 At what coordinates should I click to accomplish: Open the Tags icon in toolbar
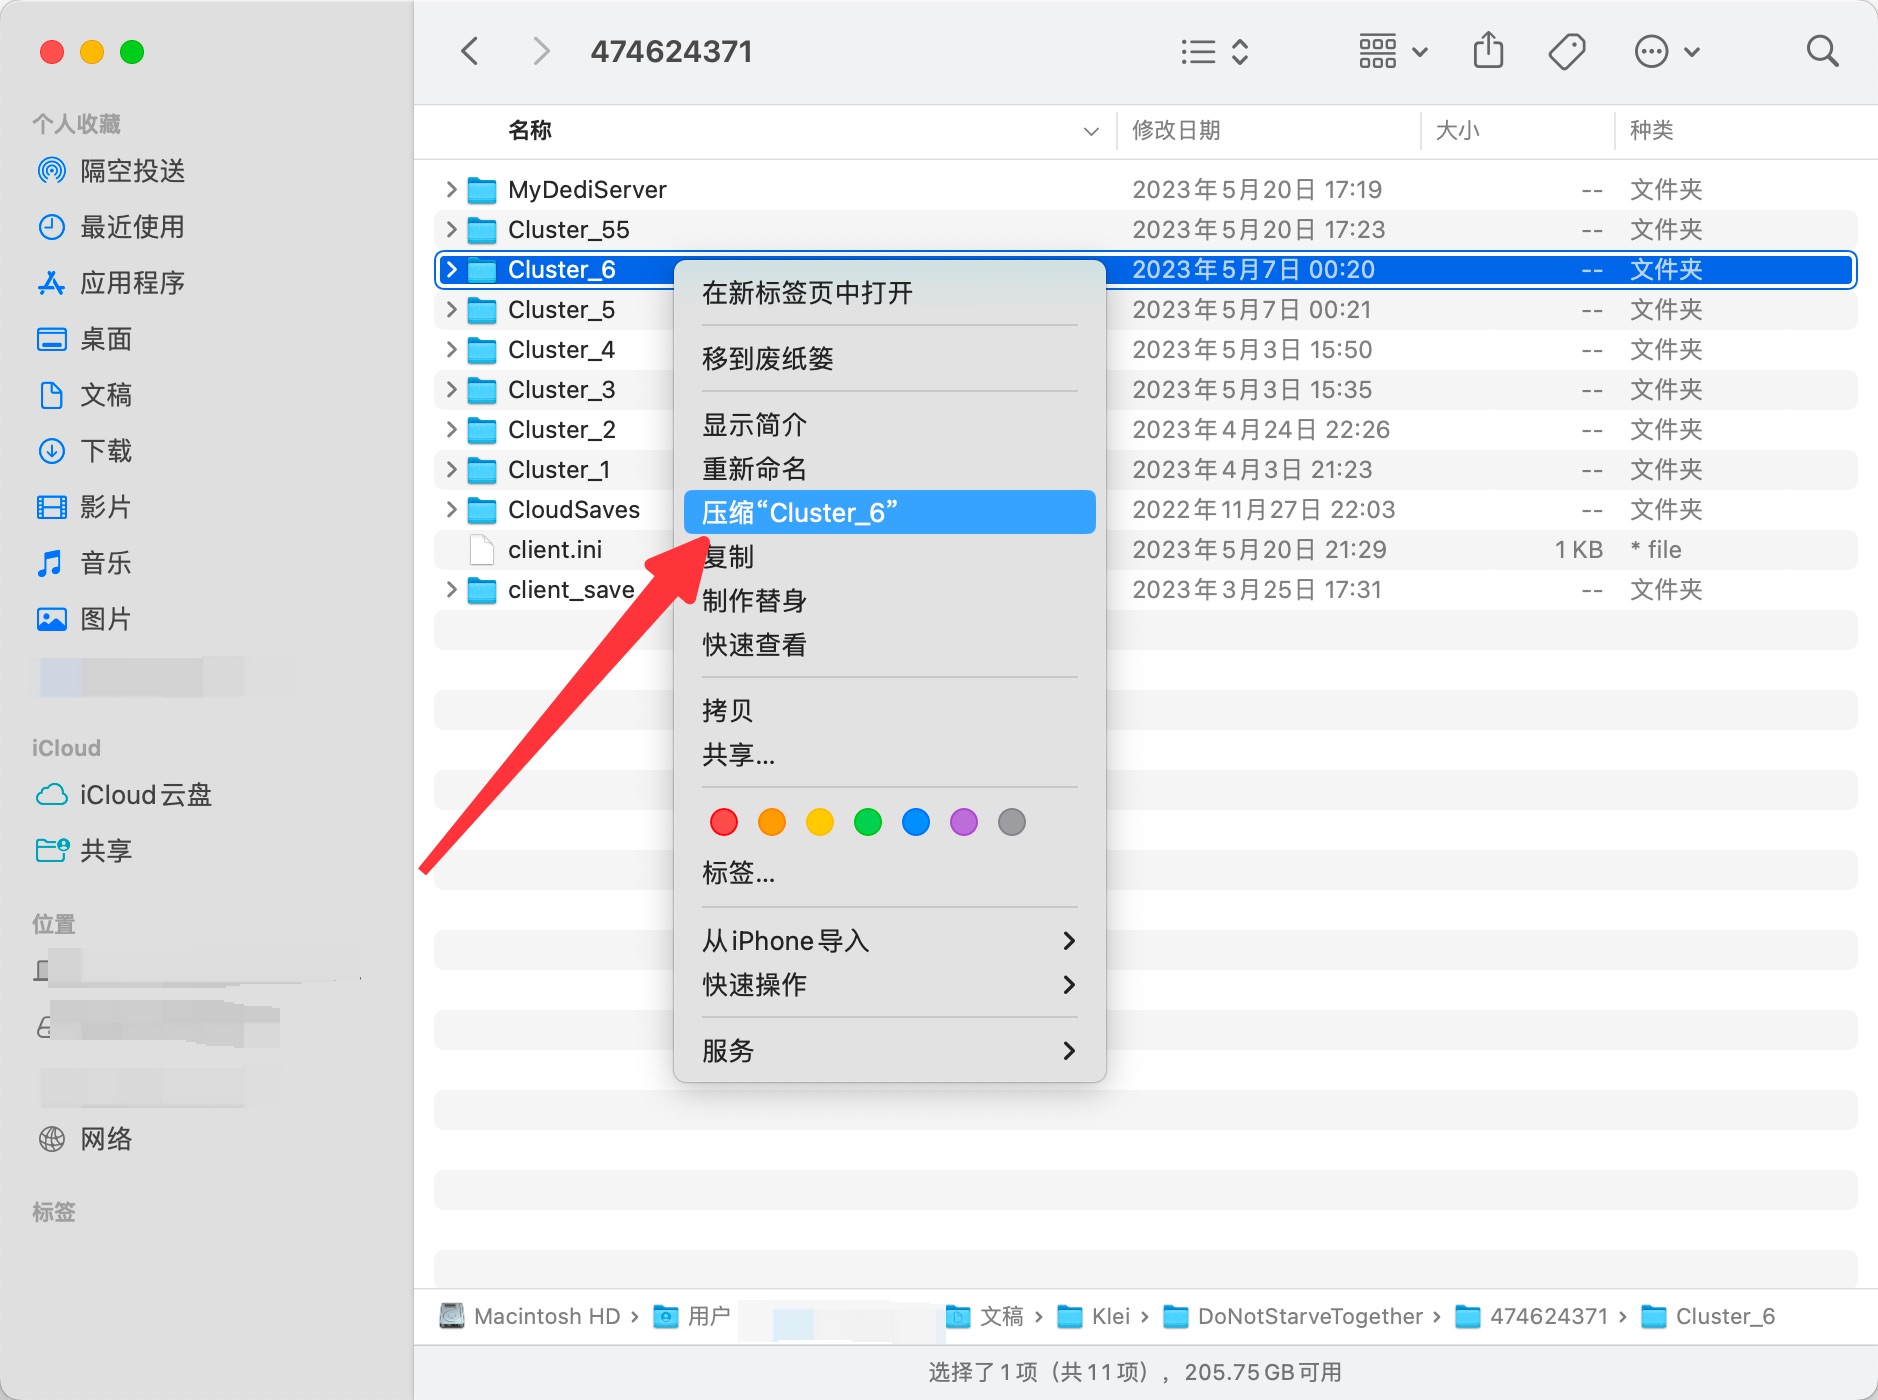(1566, 51)
